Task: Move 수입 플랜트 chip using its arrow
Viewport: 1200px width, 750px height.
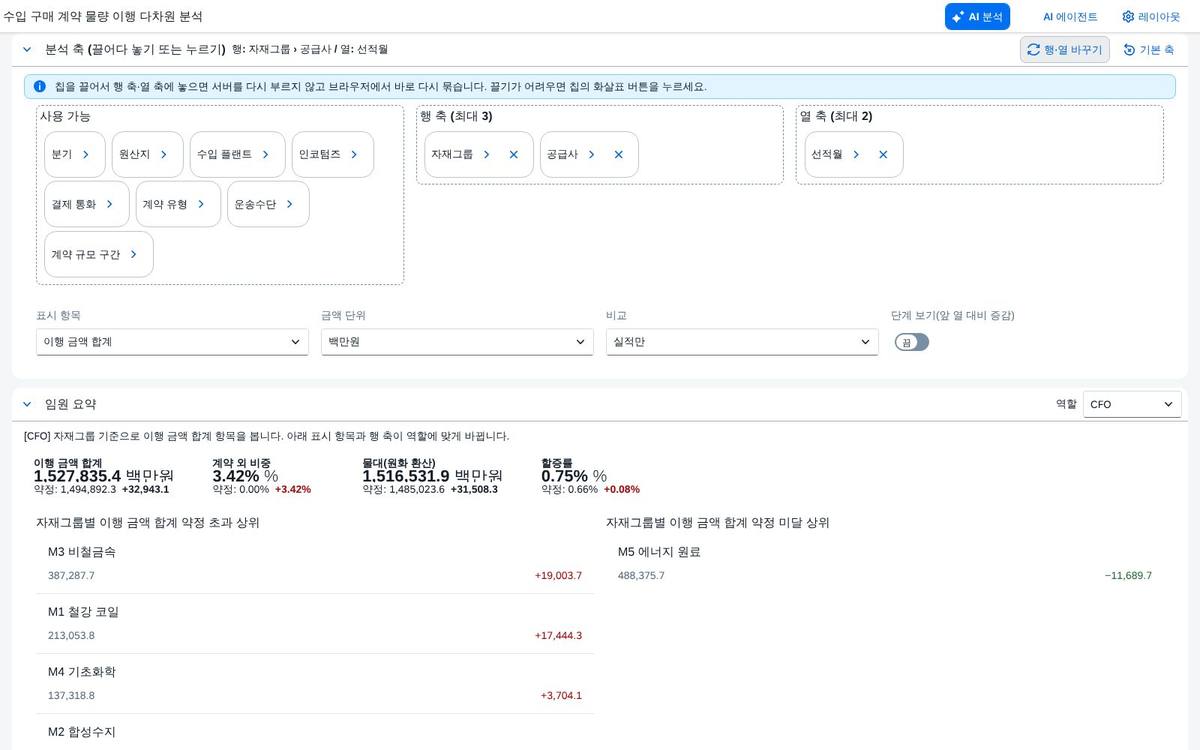Action: tap(266, 155)
